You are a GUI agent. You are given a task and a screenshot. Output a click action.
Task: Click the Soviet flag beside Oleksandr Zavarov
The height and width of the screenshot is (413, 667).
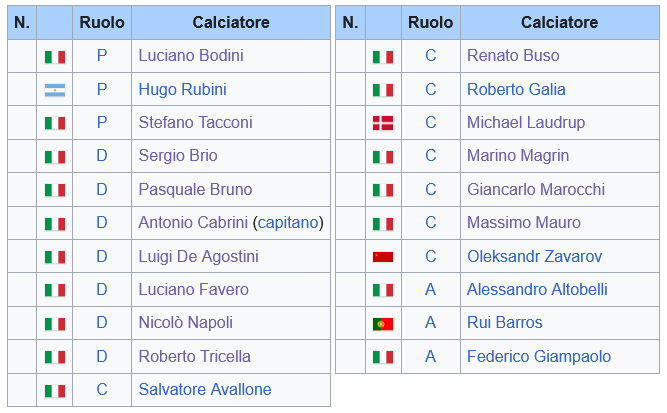pyautogui.click(x=382, y=257)
